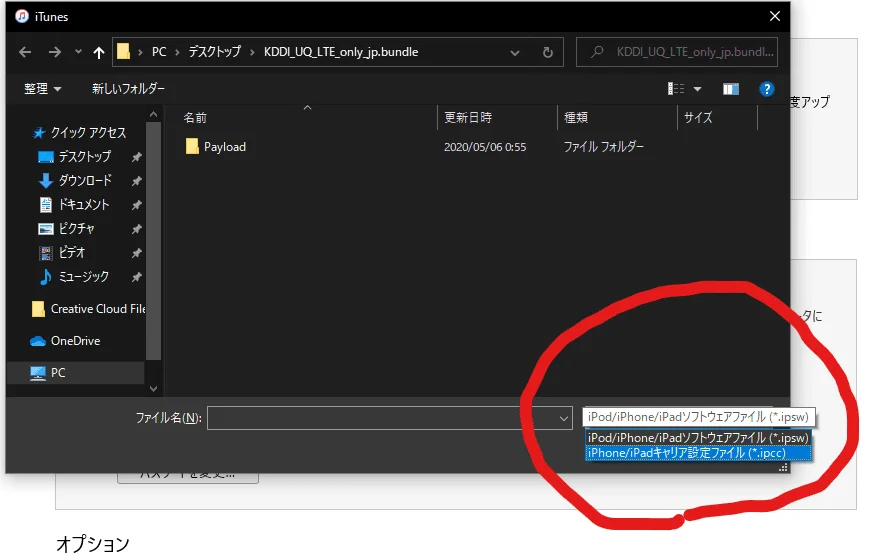Go forward using the right arrow
The width and height of the screenshot is (895, 557).
point(54,53)
